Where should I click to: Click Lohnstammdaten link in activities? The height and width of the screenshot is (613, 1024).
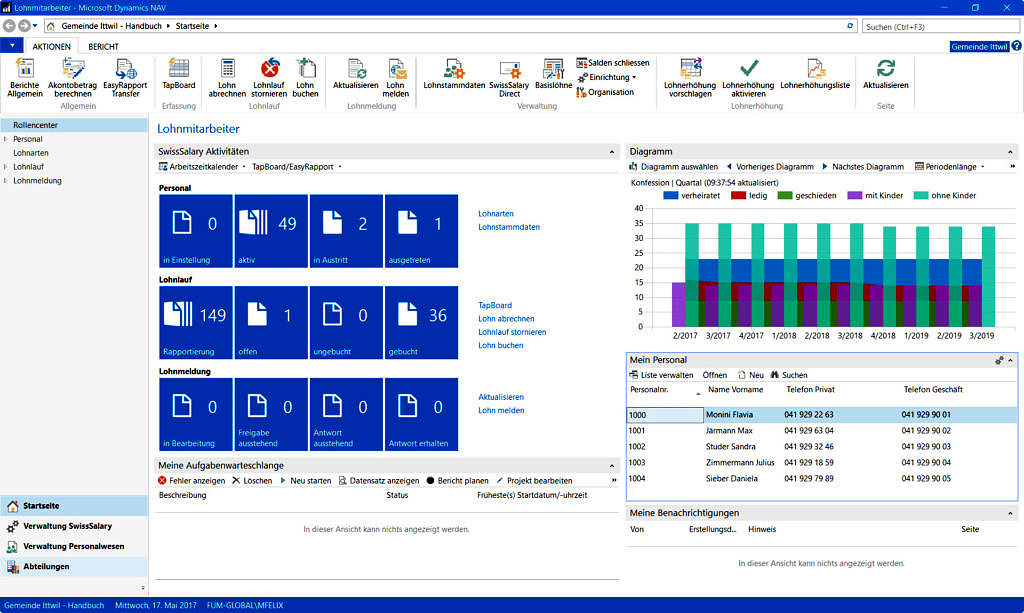point(509,227)
